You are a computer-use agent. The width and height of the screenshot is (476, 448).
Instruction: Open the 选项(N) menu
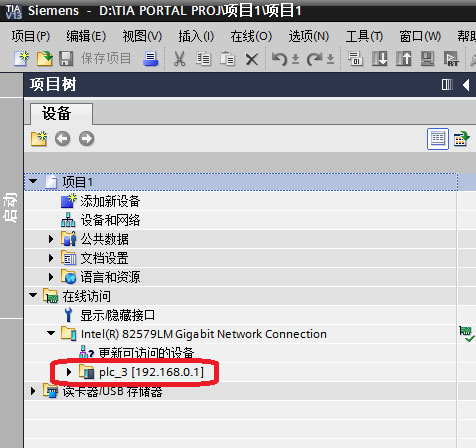[x=309, y=36]
